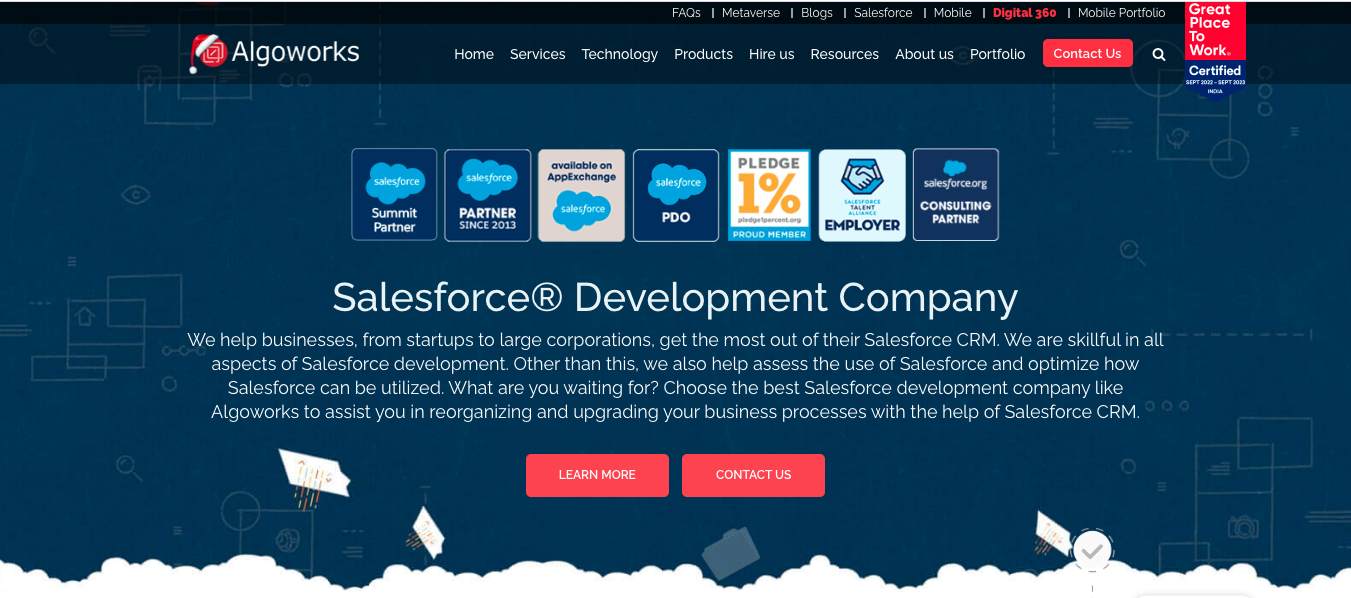Open the Technology menu
1351x598 pixels.
tap(620, 54)
